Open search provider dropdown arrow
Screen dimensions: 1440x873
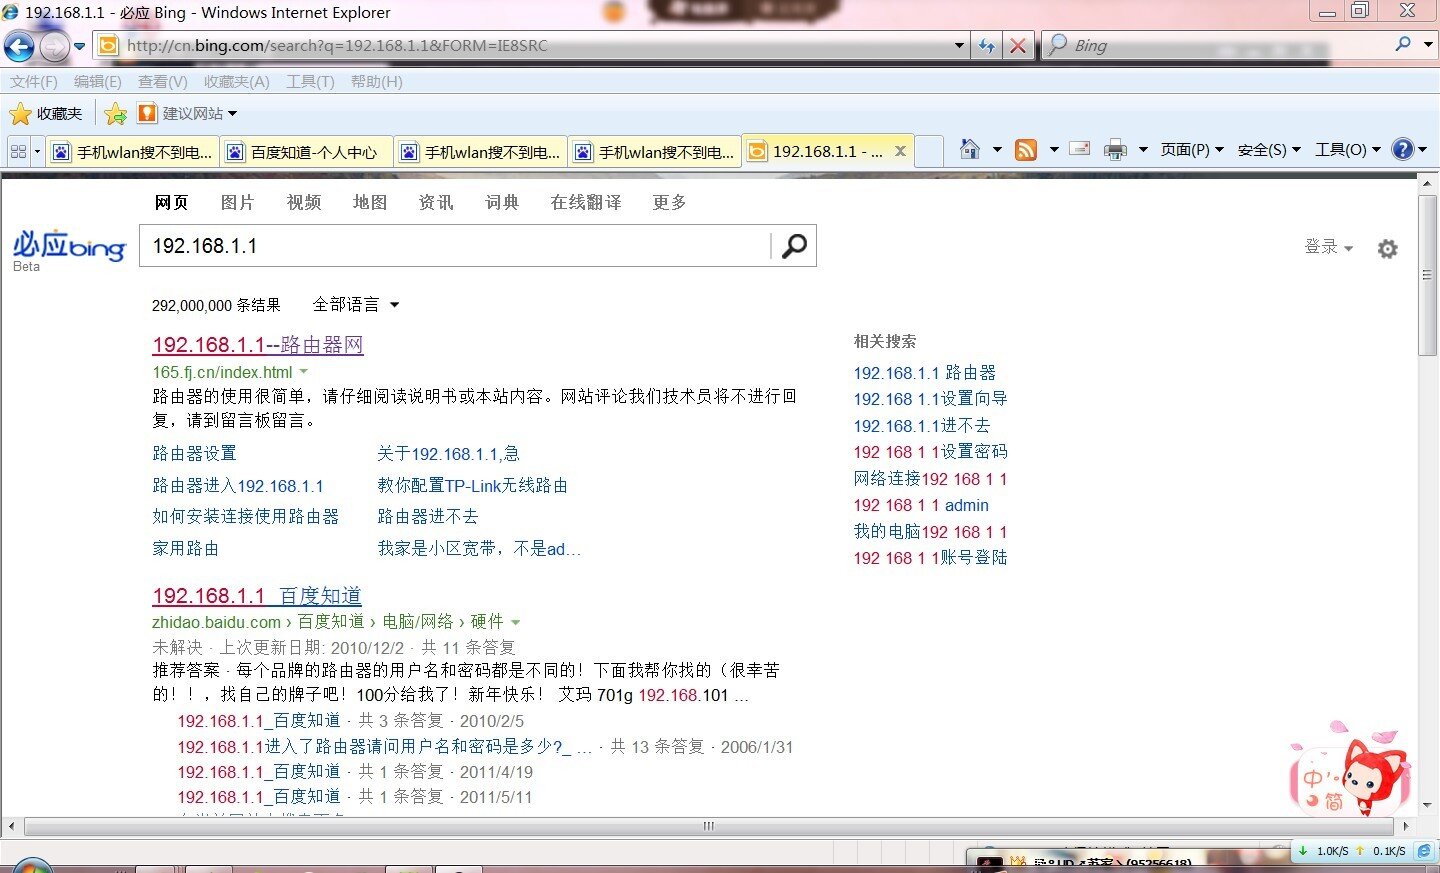pyautogui.click(x=1428, y=44)
